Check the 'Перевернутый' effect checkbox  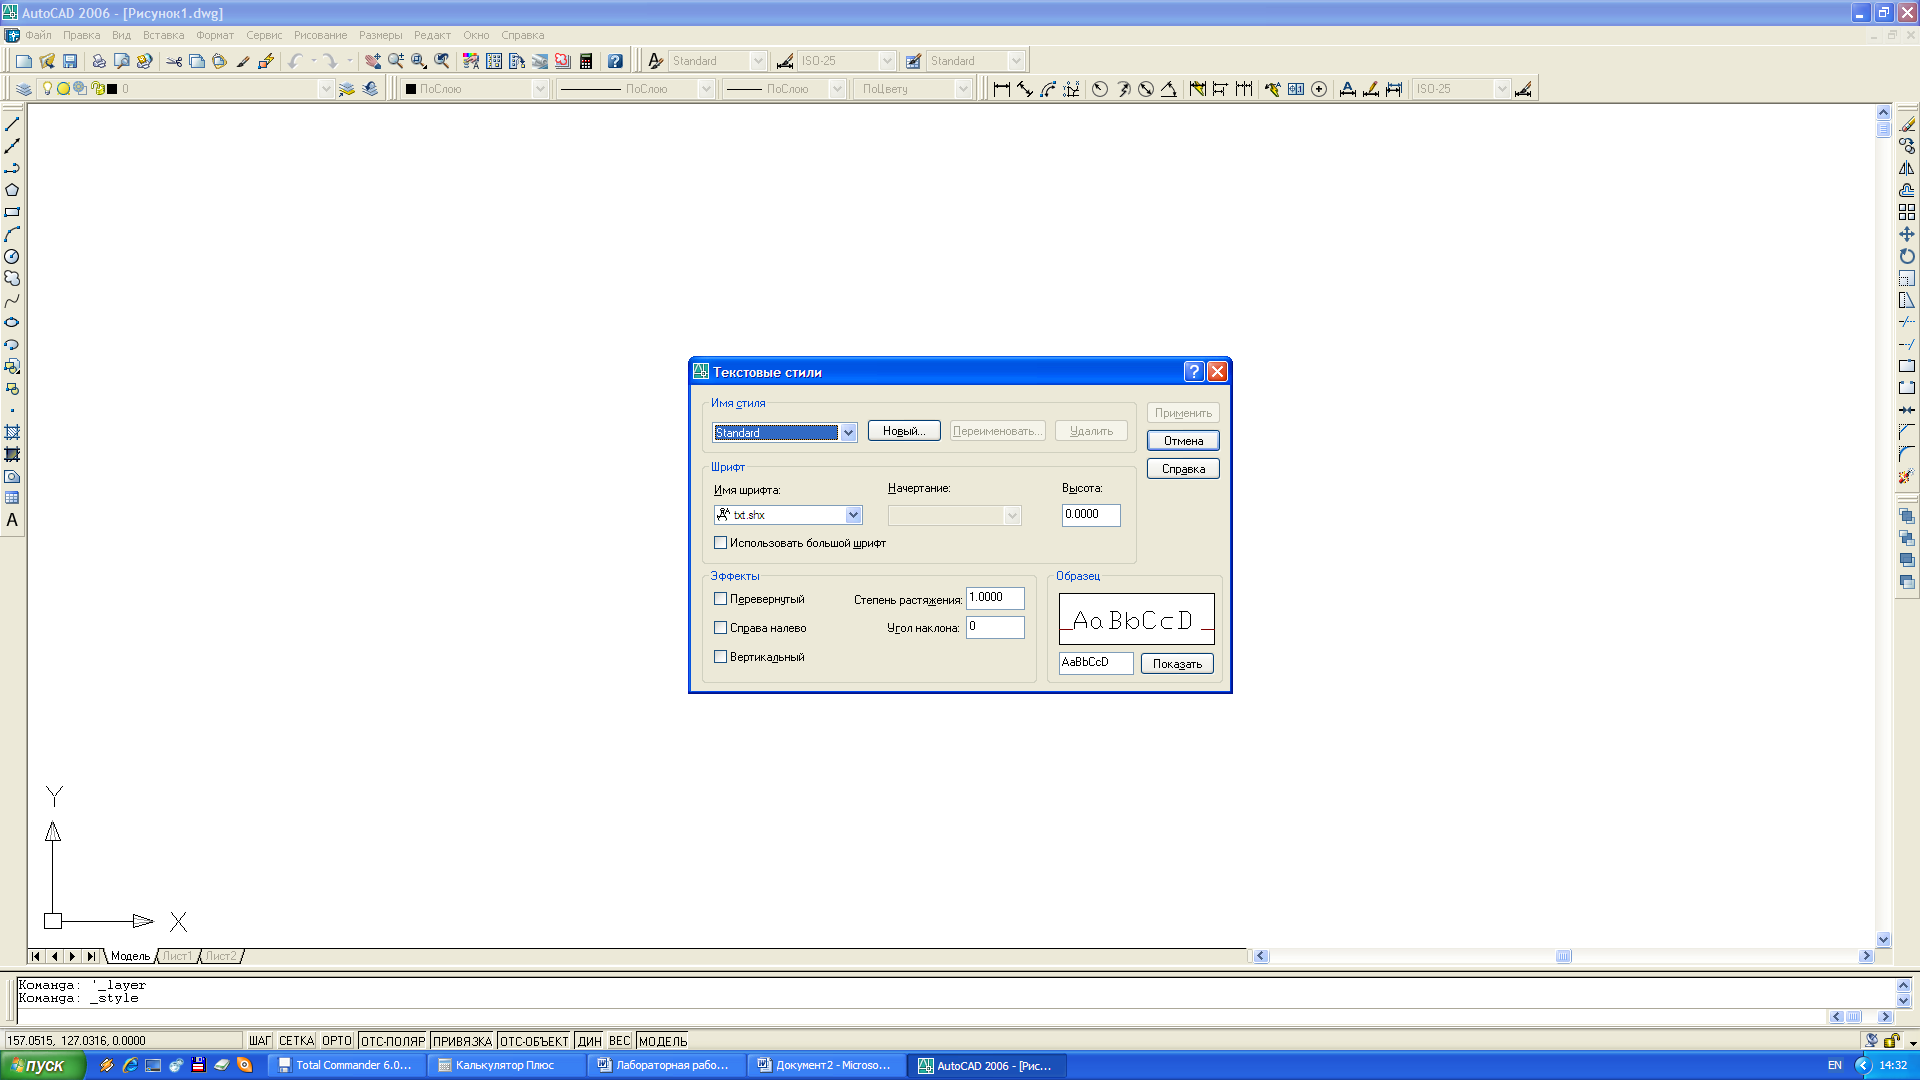[x=720, y=599]
